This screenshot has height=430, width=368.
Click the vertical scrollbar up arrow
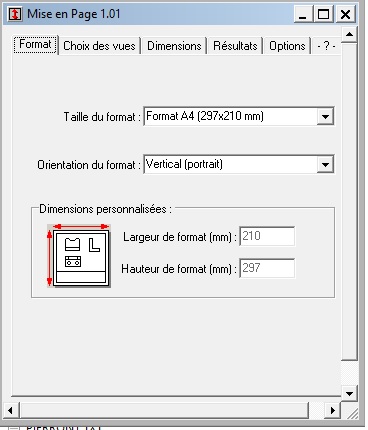pos(349,34)
